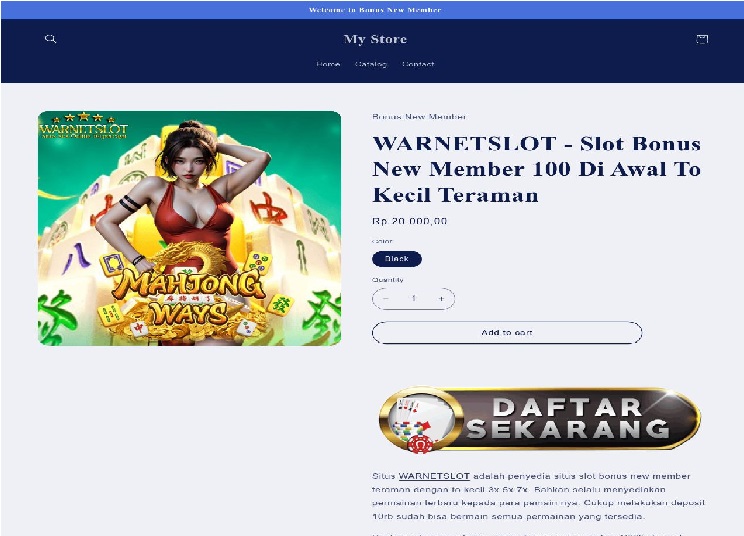Follow the WARNETSLOT link in description

(434, 476)
